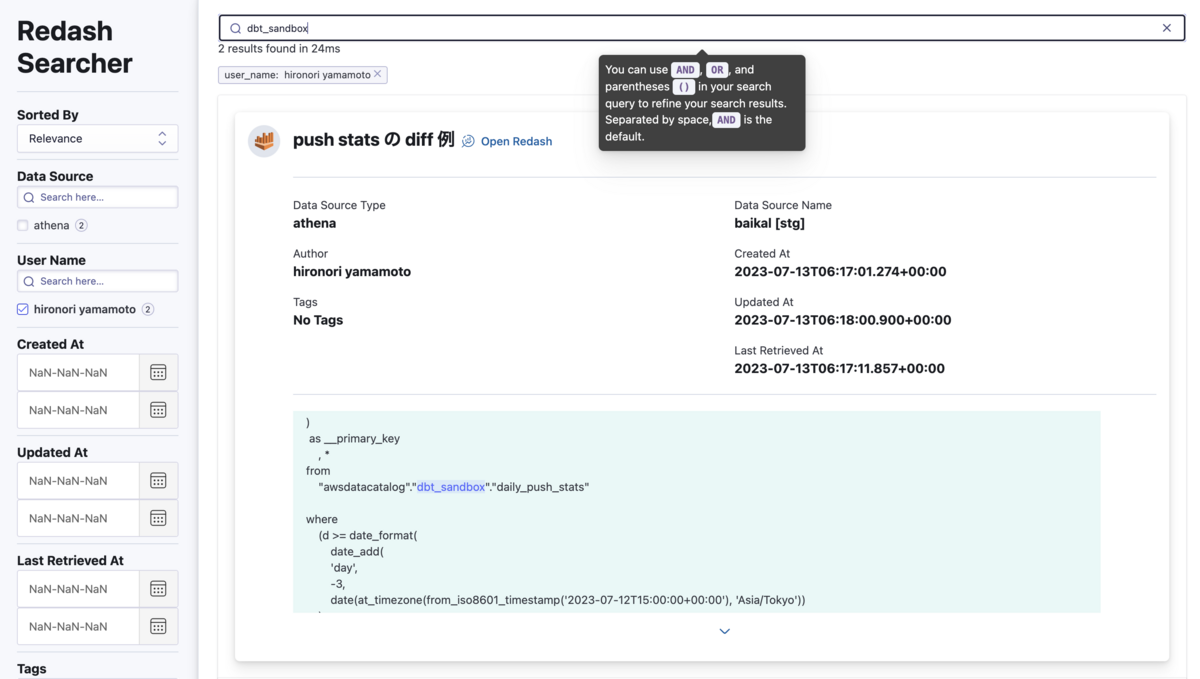Open the calendar picker for the first Created At field
The image size is (1200, 679).
click(x=158, y=372)
